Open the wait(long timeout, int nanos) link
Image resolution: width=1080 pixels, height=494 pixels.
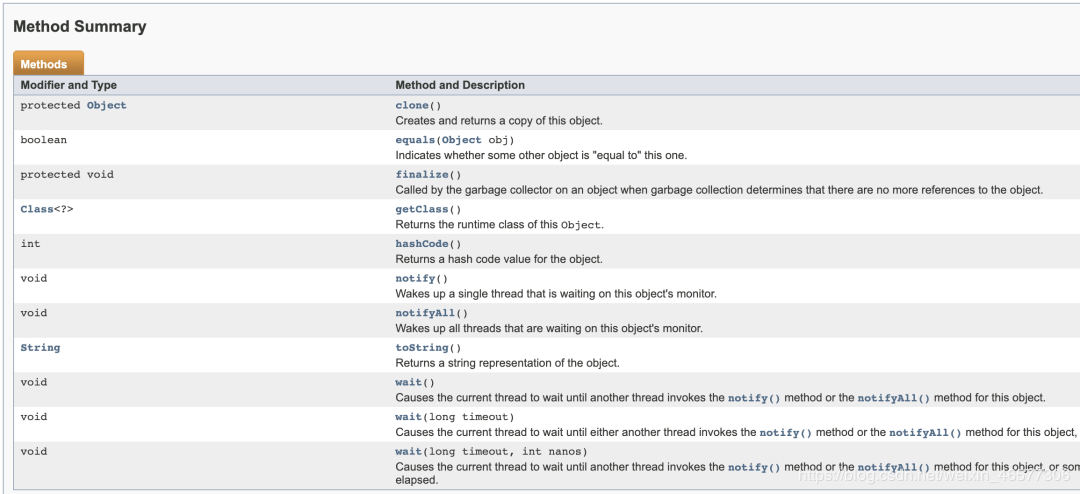click(x=408, y=451)
